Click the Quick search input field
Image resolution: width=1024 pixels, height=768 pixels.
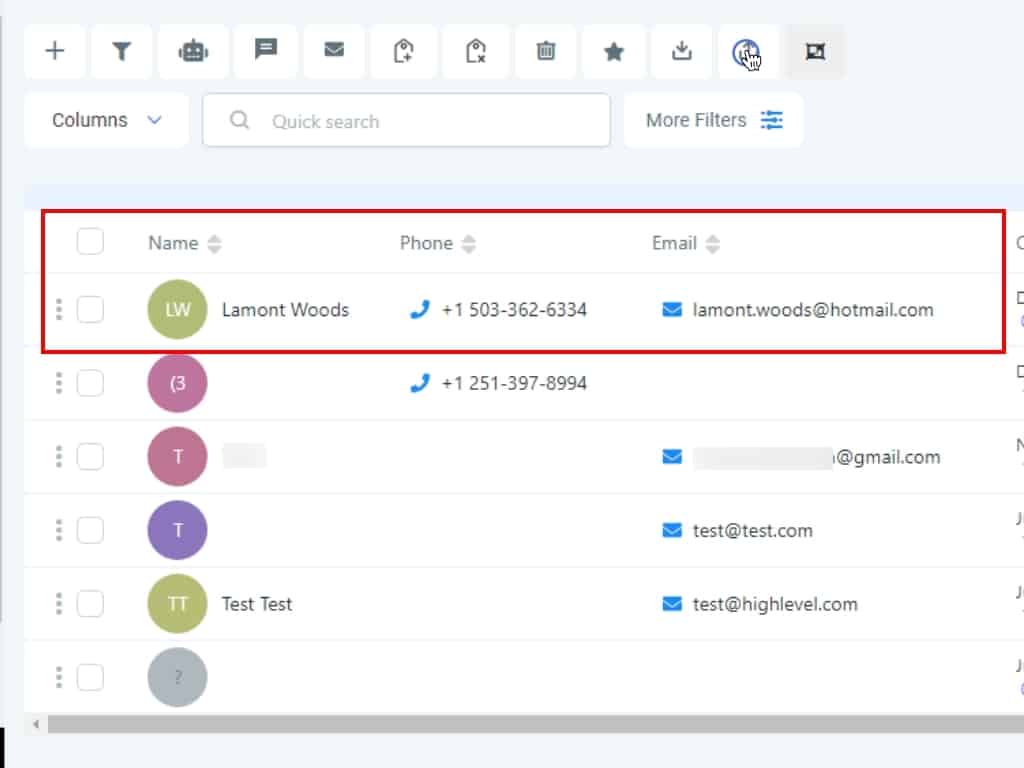(x=420, y=121)
